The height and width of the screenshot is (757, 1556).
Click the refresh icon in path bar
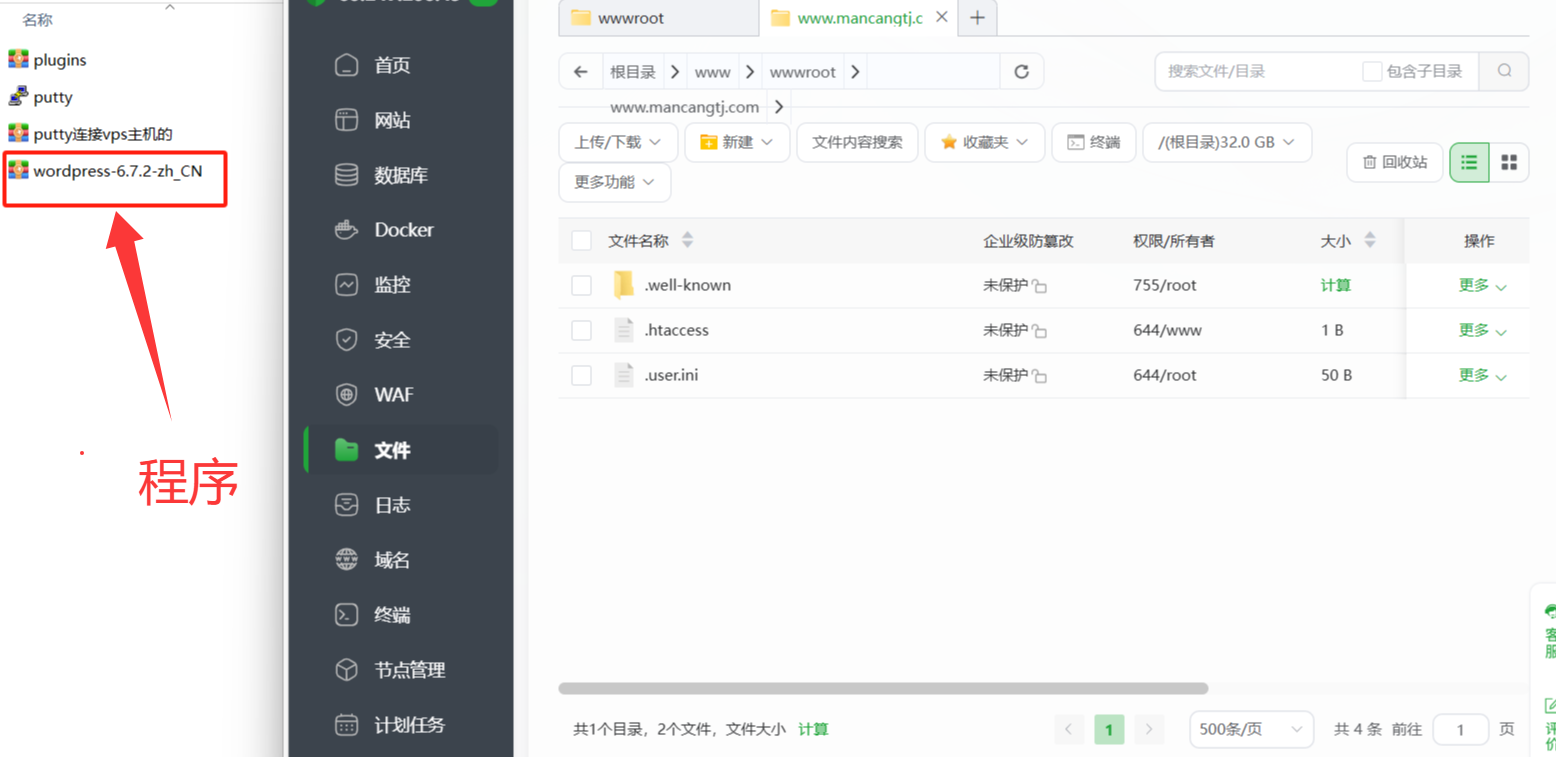1021,72
